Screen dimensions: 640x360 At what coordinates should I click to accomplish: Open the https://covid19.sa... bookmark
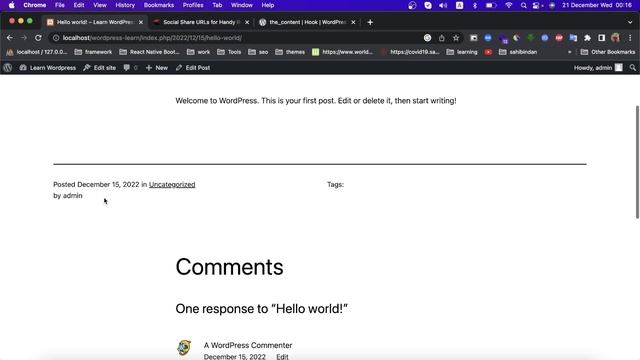tap(410, 52)
